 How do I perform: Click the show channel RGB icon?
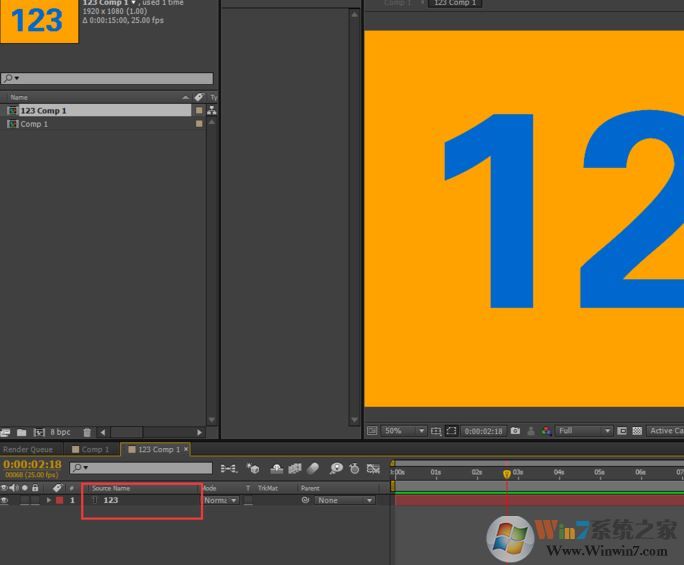[545, 431]
